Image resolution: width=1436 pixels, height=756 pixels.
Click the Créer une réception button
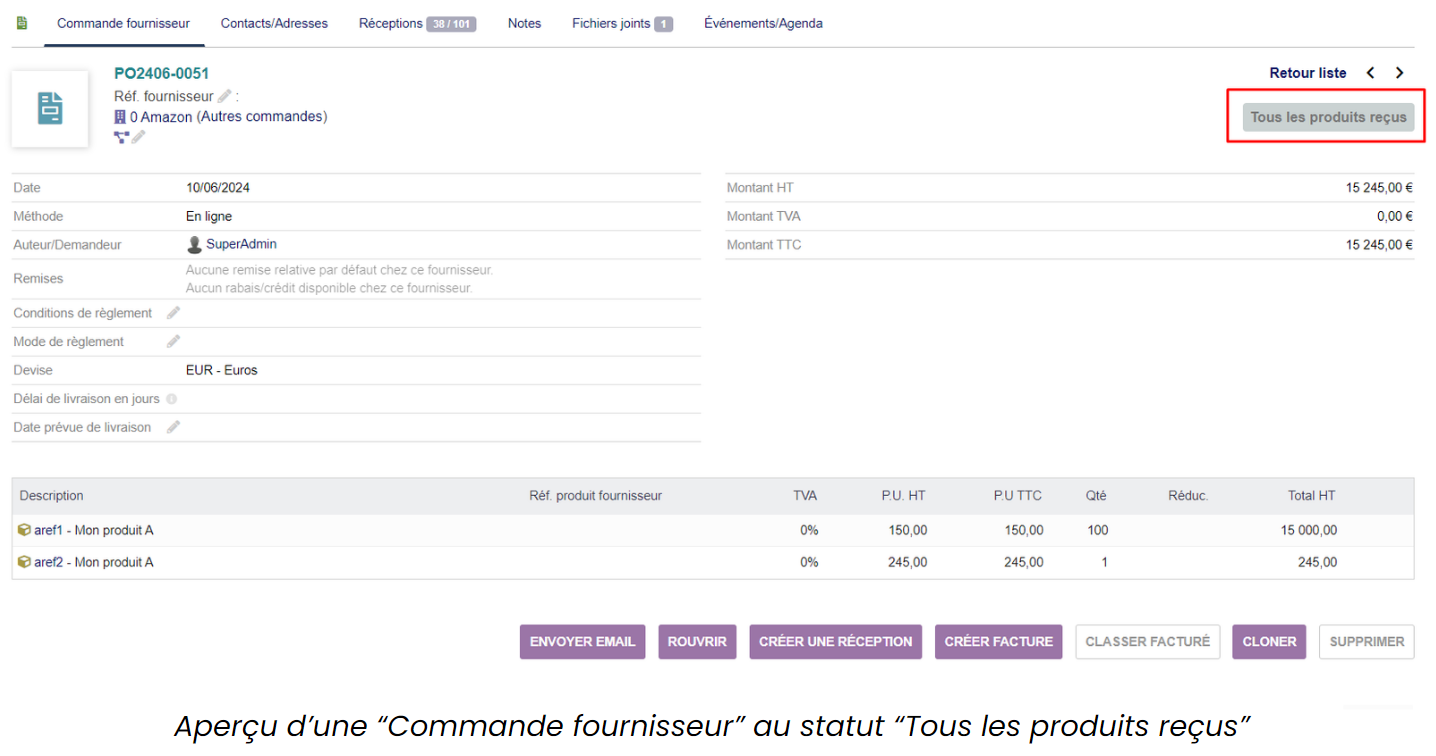836,642
